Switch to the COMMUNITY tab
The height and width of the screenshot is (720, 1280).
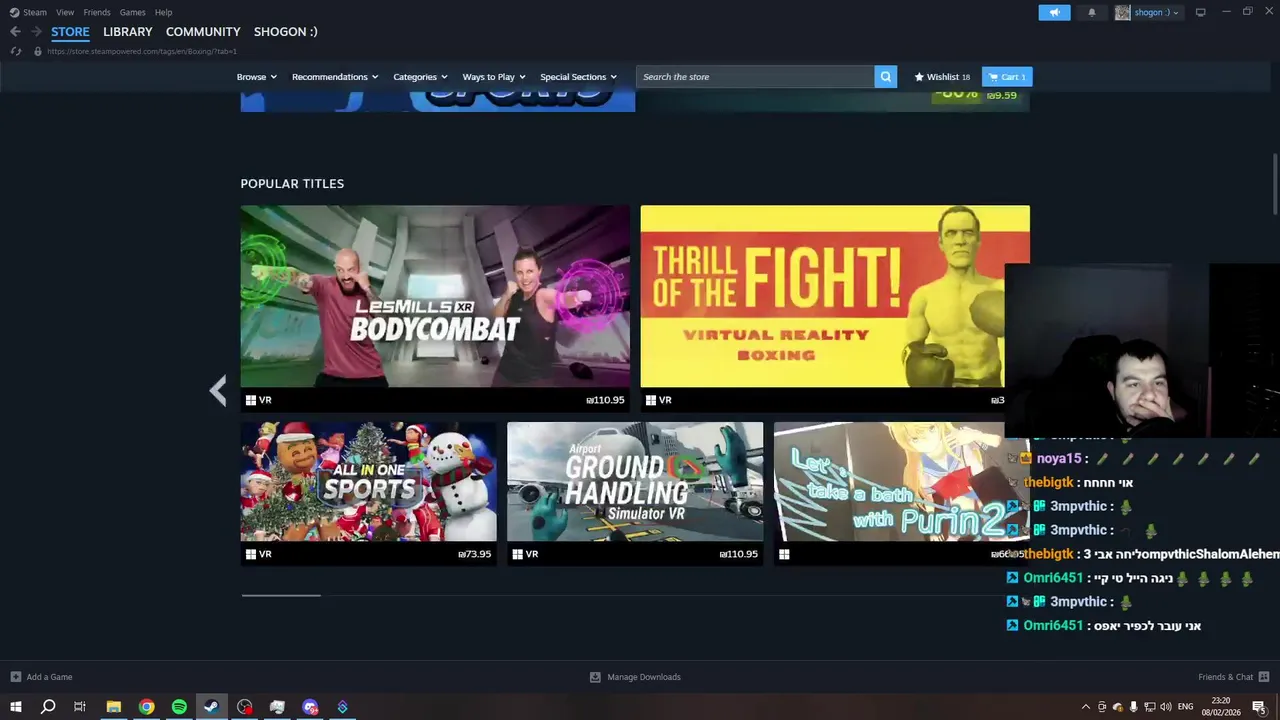click(x=203, y=32)
